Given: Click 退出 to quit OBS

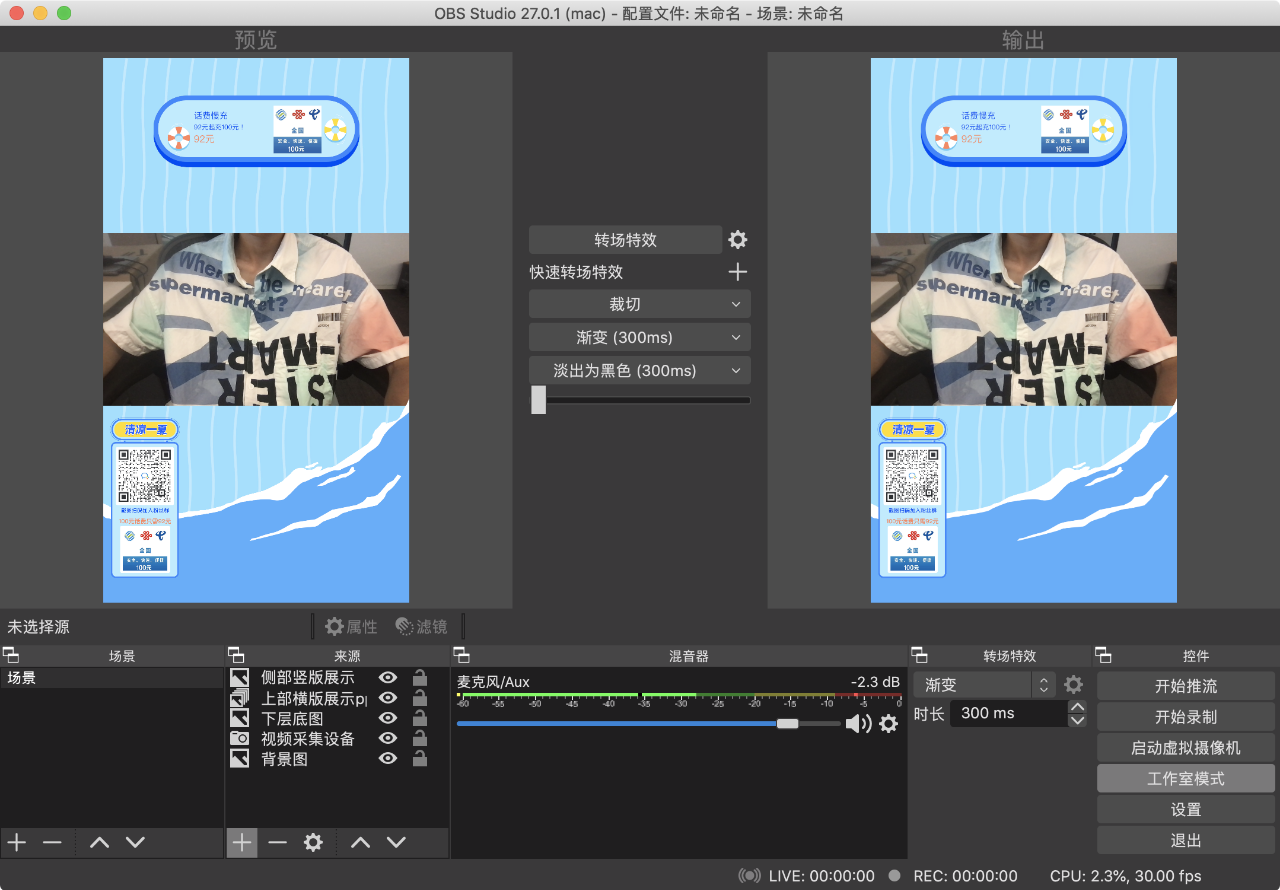Looking at the screenshot, I should click(x=1186, y=841).
